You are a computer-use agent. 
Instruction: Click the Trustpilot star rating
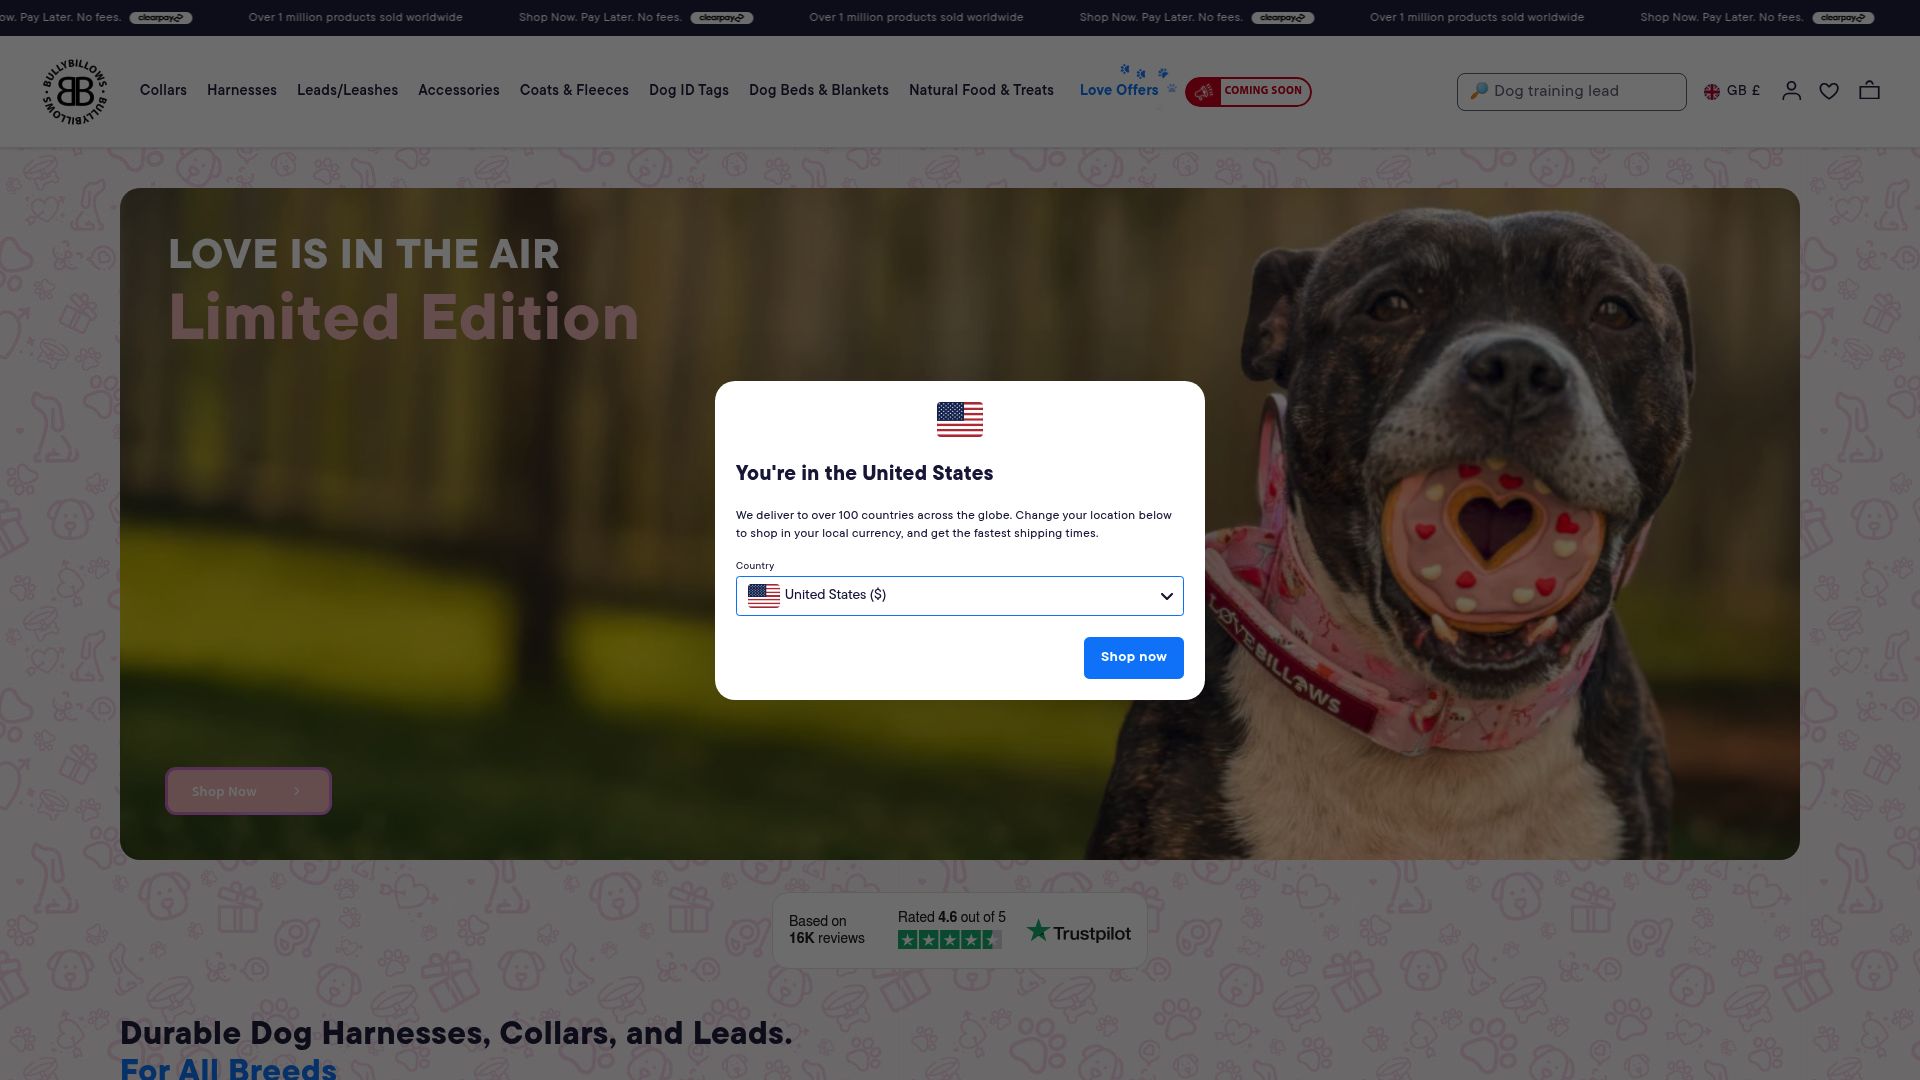[x=949, y=940]
